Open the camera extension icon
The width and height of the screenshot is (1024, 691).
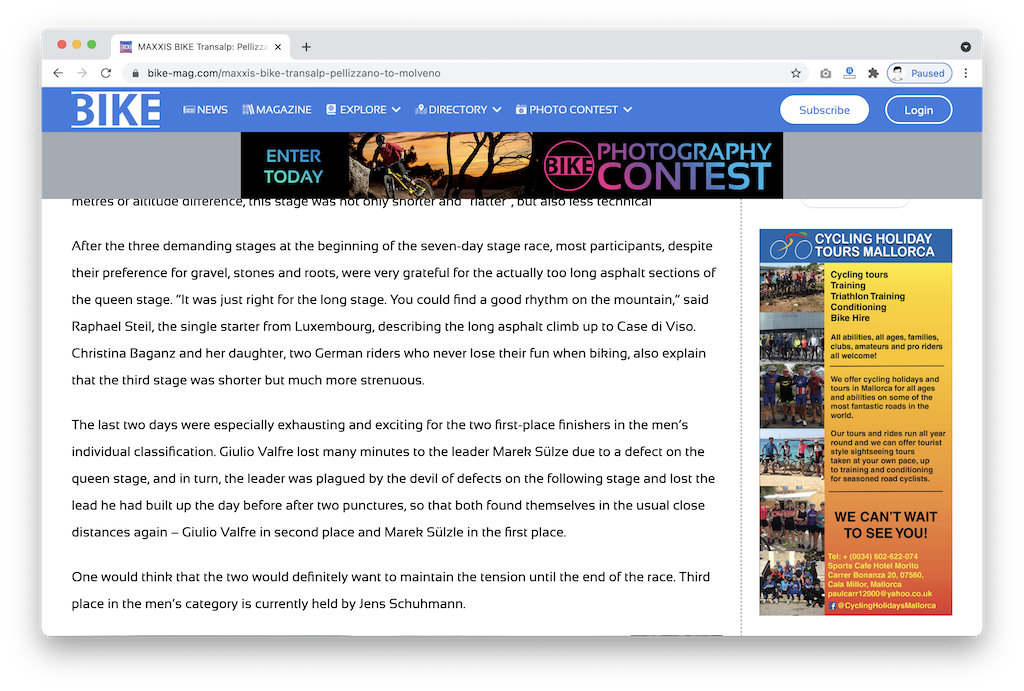pyautogui.click(x=825, y=73)
